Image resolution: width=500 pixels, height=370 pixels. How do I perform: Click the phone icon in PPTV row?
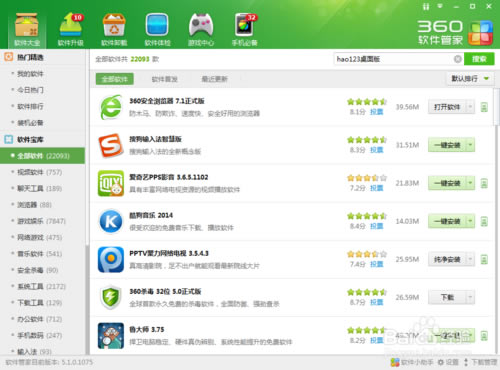pos(484,259)
